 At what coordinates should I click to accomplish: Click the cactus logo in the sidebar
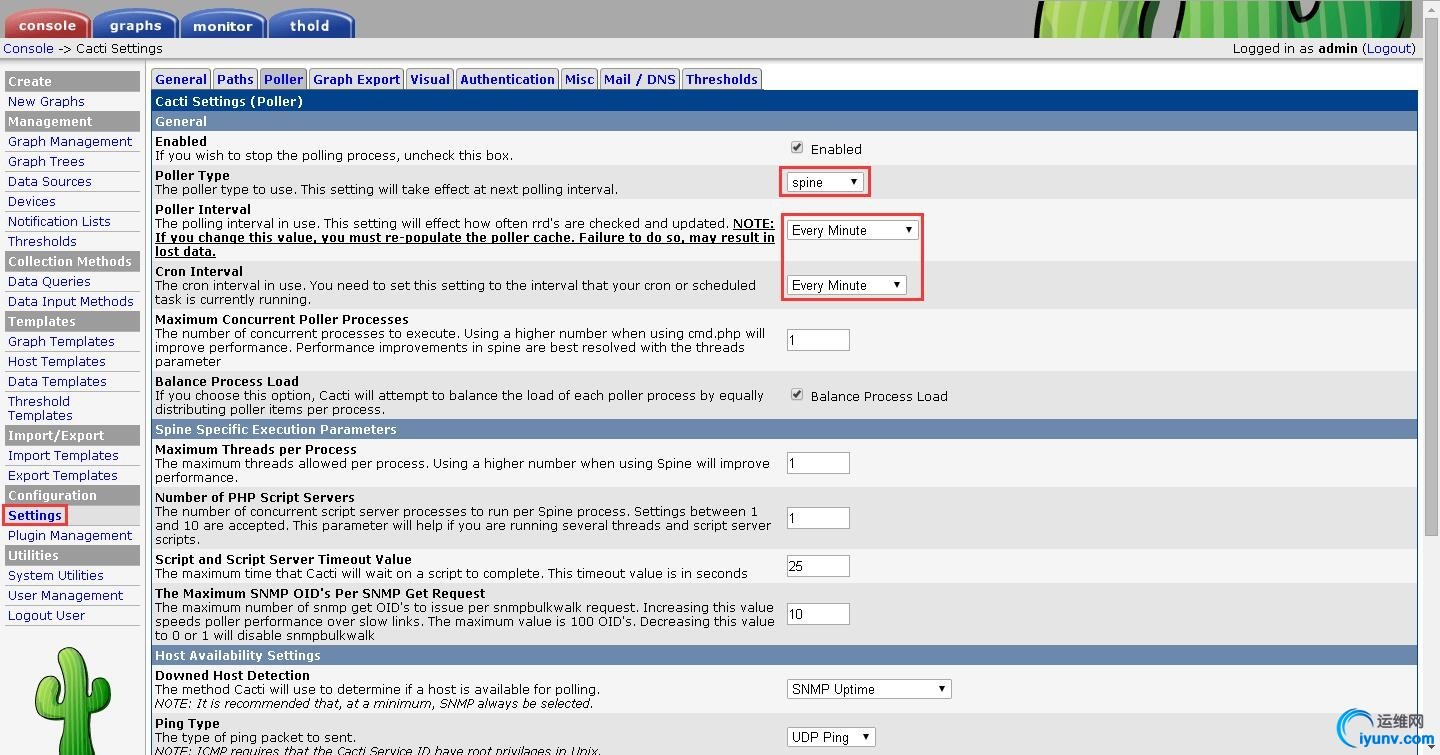[x=72, y=700]
